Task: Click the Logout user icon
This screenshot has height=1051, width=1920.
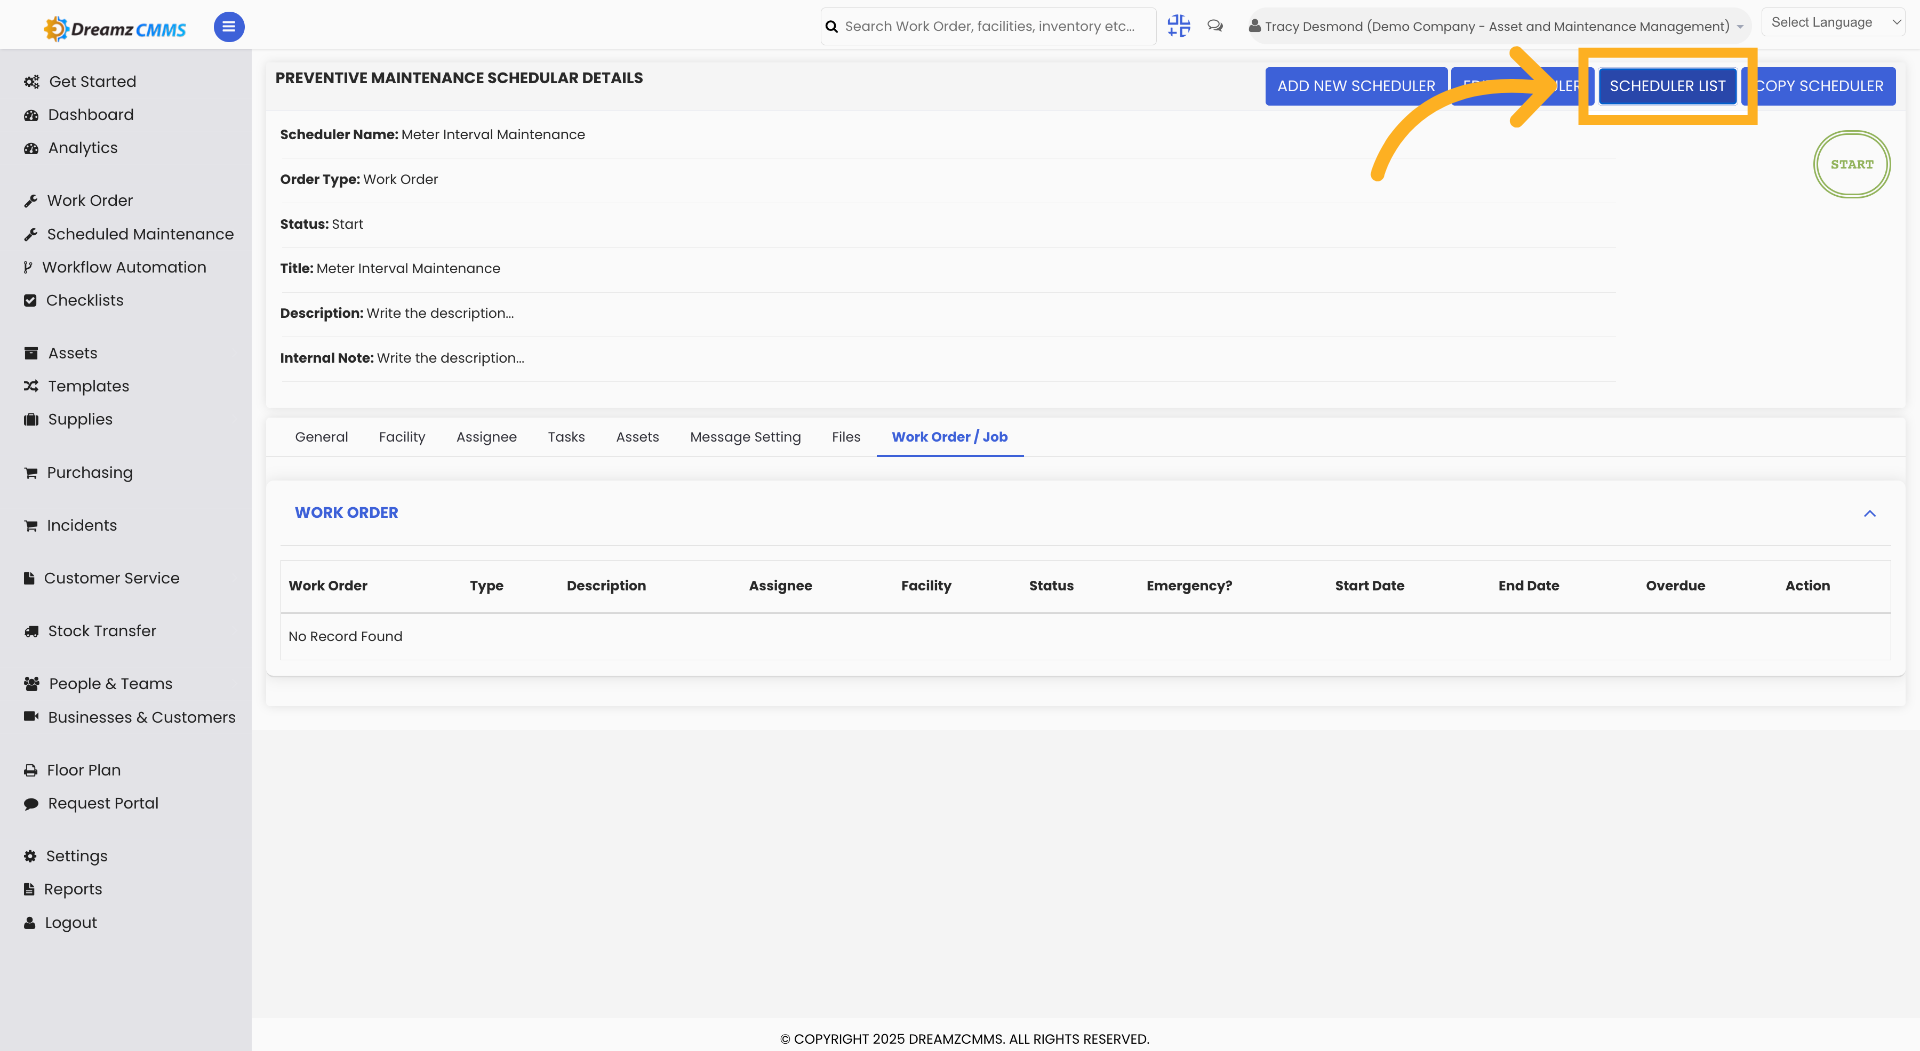Action: tap(30, 923)
